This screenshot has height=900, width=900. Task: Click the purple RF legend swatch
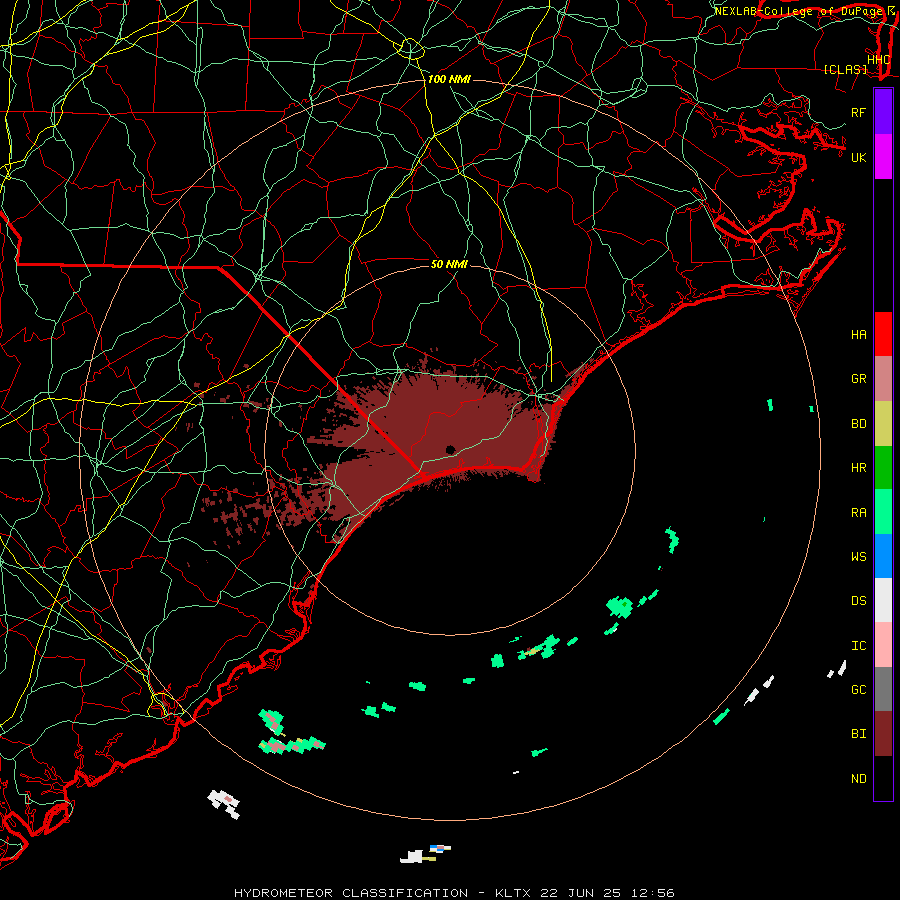[883, 112]
